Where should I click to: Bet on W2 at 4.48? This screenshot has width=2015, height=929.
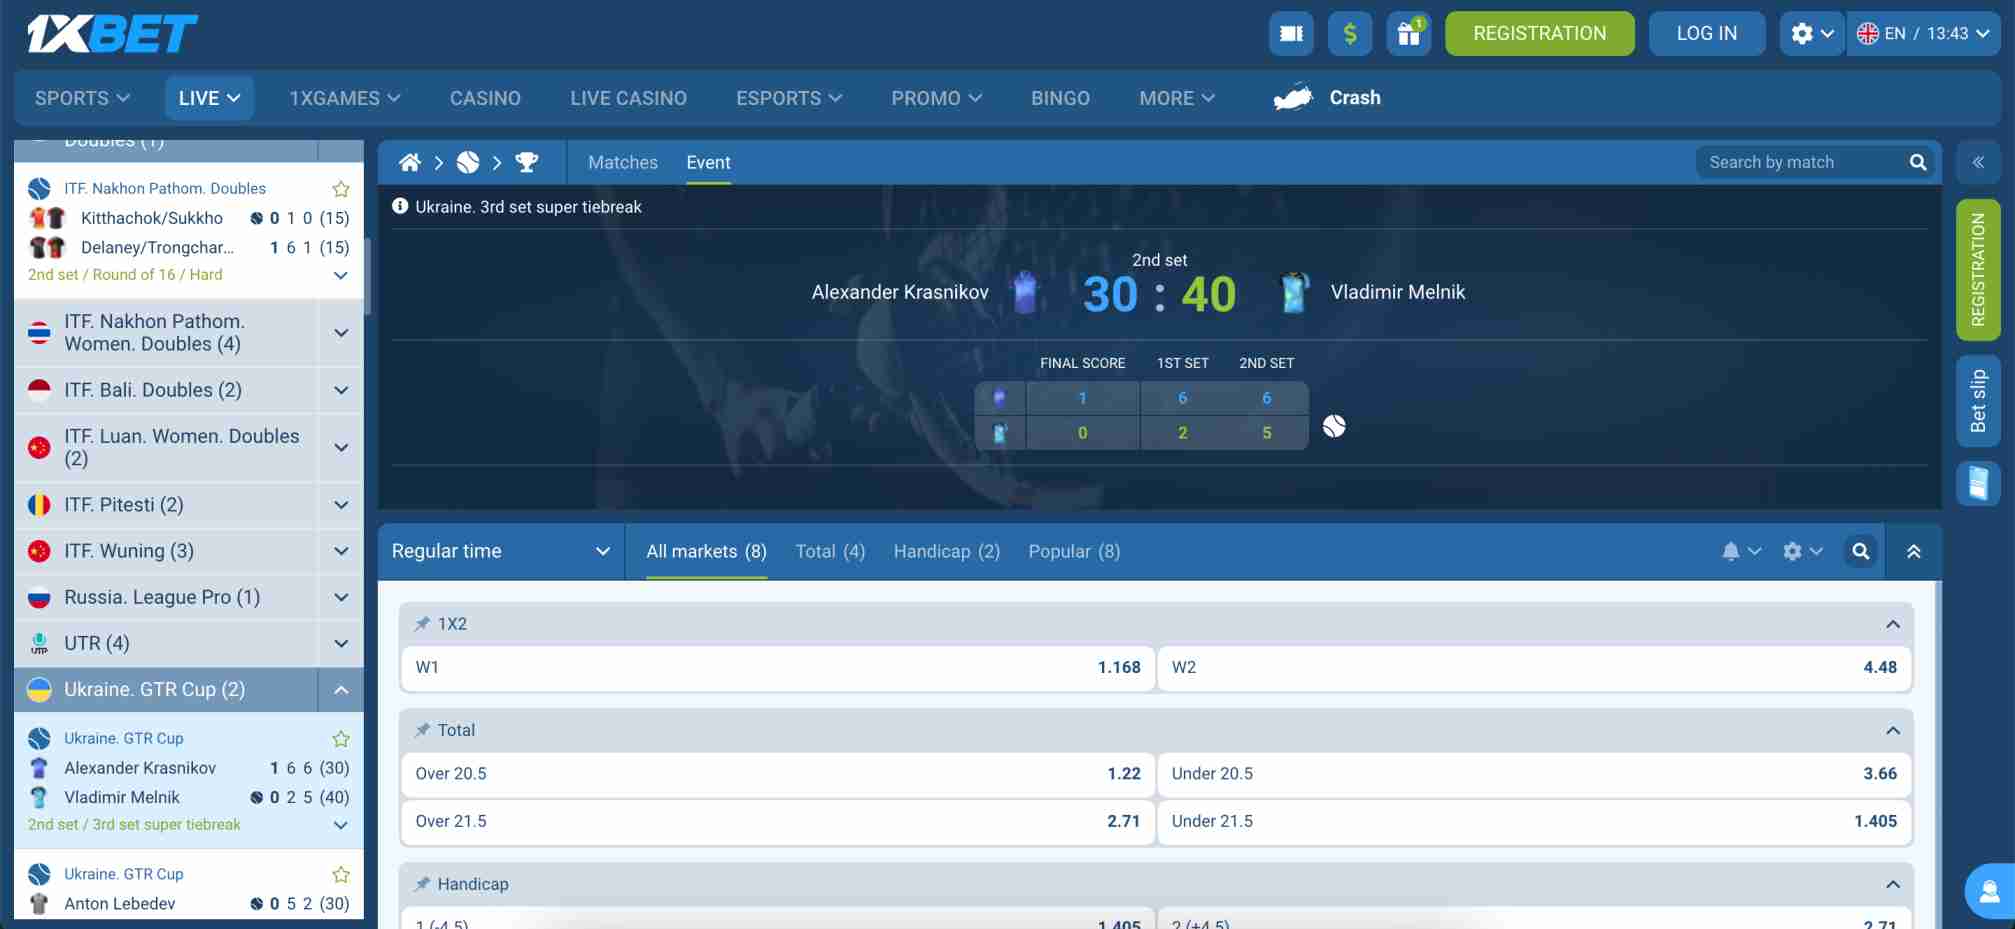(1534, 667)
